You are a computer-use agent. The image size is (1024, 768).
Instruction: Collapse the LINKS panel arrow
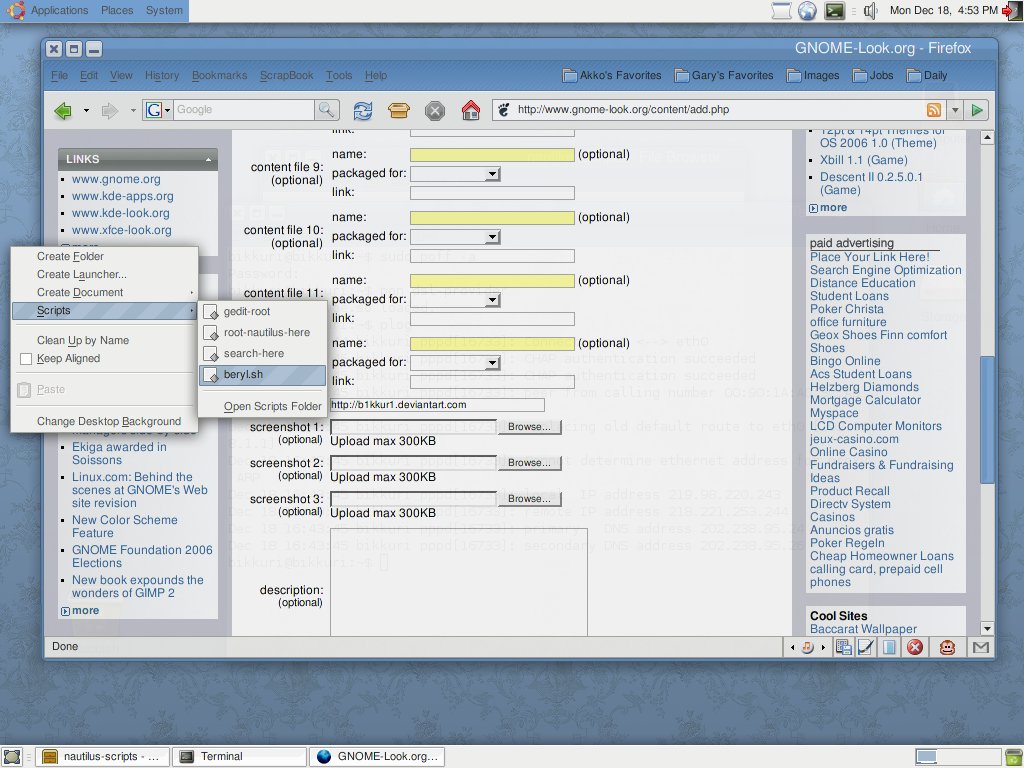[x=208, y=159]
